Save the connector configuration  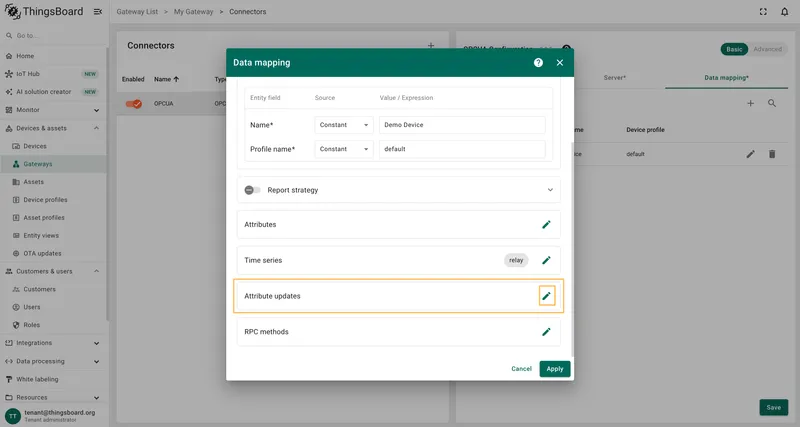click(773, 407)
